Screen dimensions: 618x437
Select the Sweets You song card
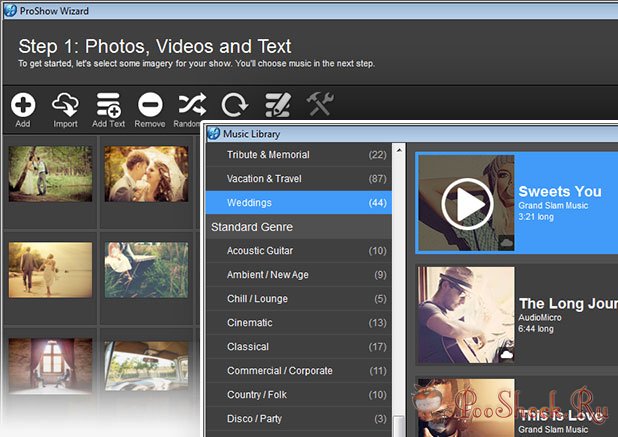[x=517, y=203]
